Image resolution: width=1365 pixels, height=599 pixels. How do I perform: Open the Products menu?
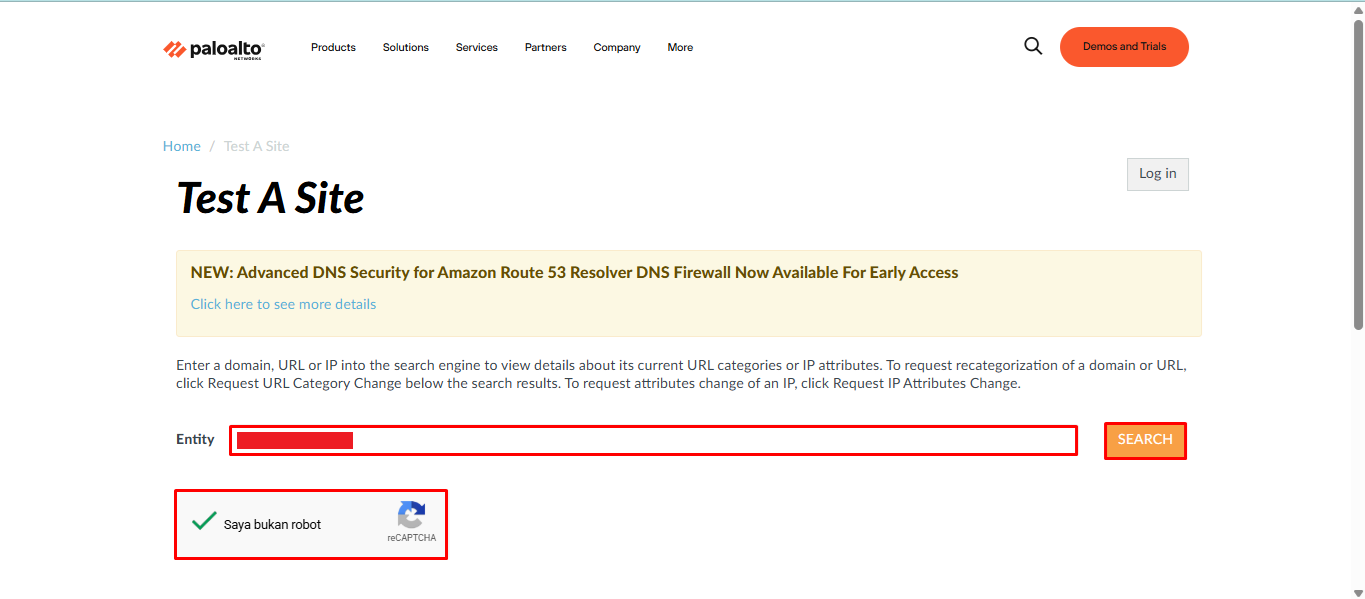click(x=333, y=47)
